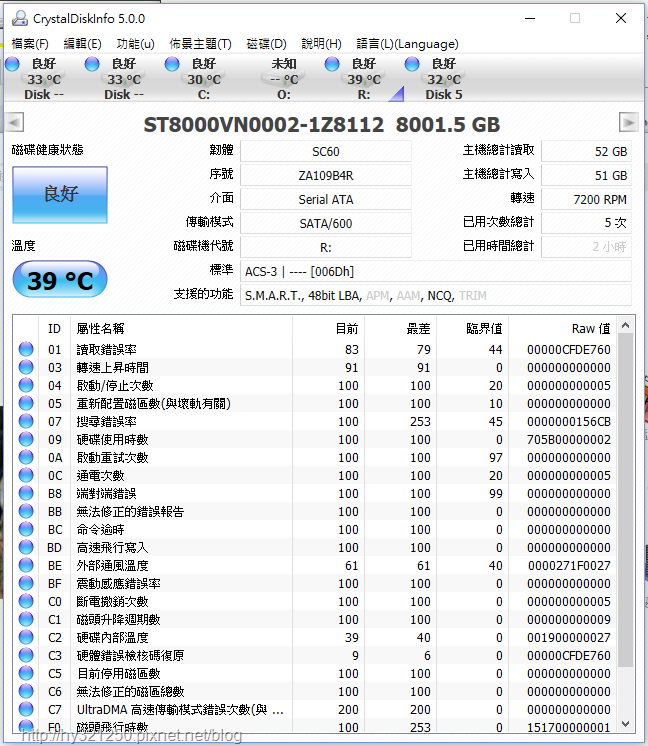Click the status orb for attribute BF
The width and height of the screenshot is (648, 746).
tap(26, 583)
